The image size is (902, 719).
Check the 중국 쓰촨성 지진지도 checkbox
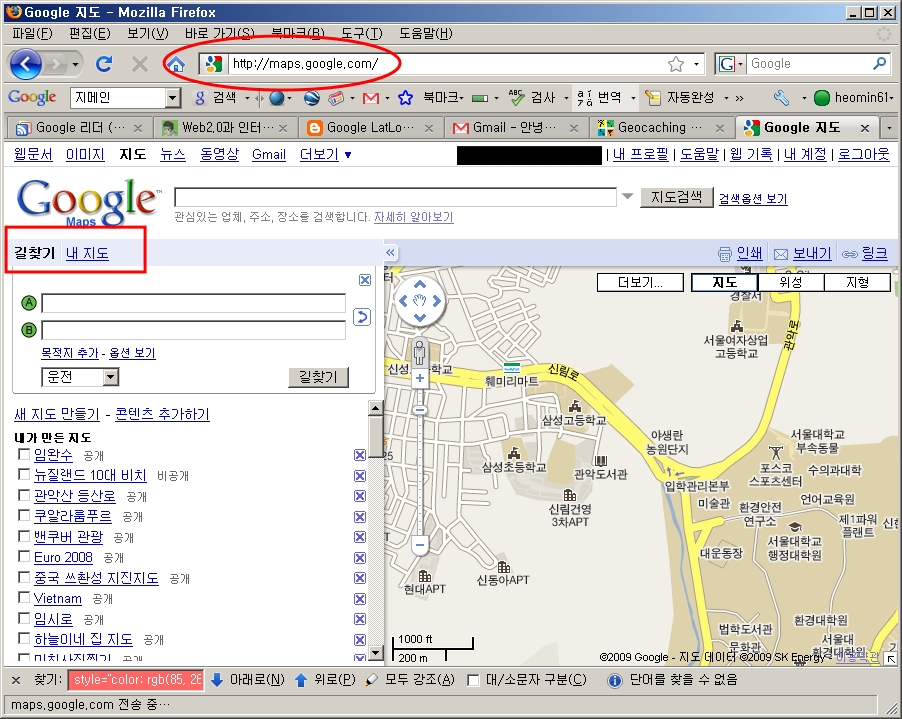click(x=24, y=577)
